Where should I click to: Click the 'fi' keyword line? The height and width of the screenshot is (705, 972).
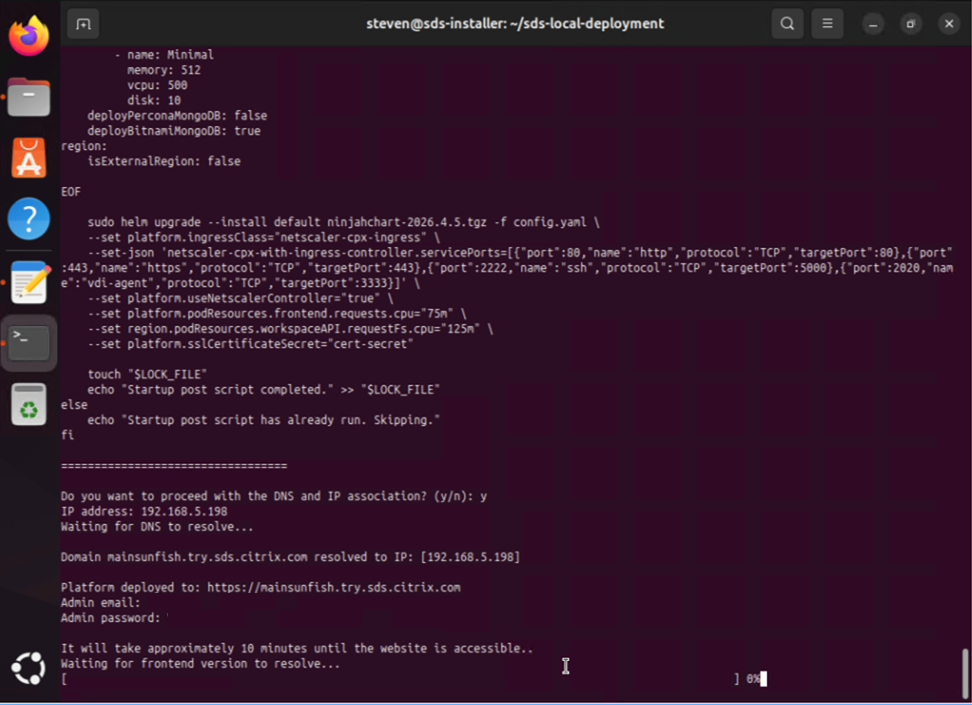[x=67, y=435]
